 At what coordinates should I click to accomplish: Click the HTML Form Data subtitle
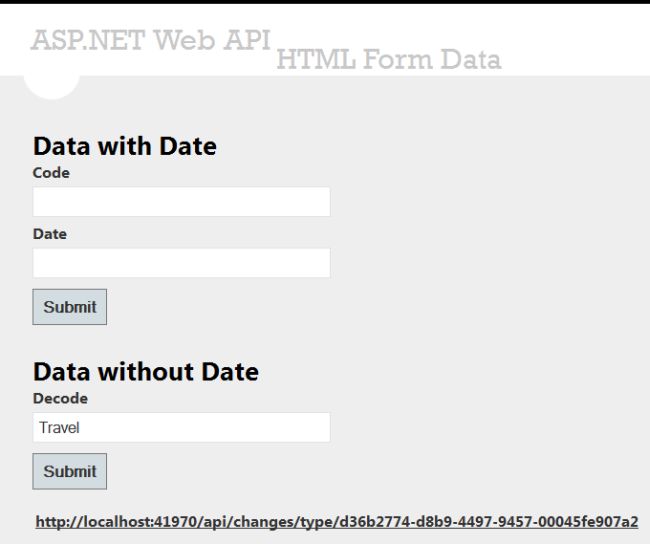click(x=388, y=61)
